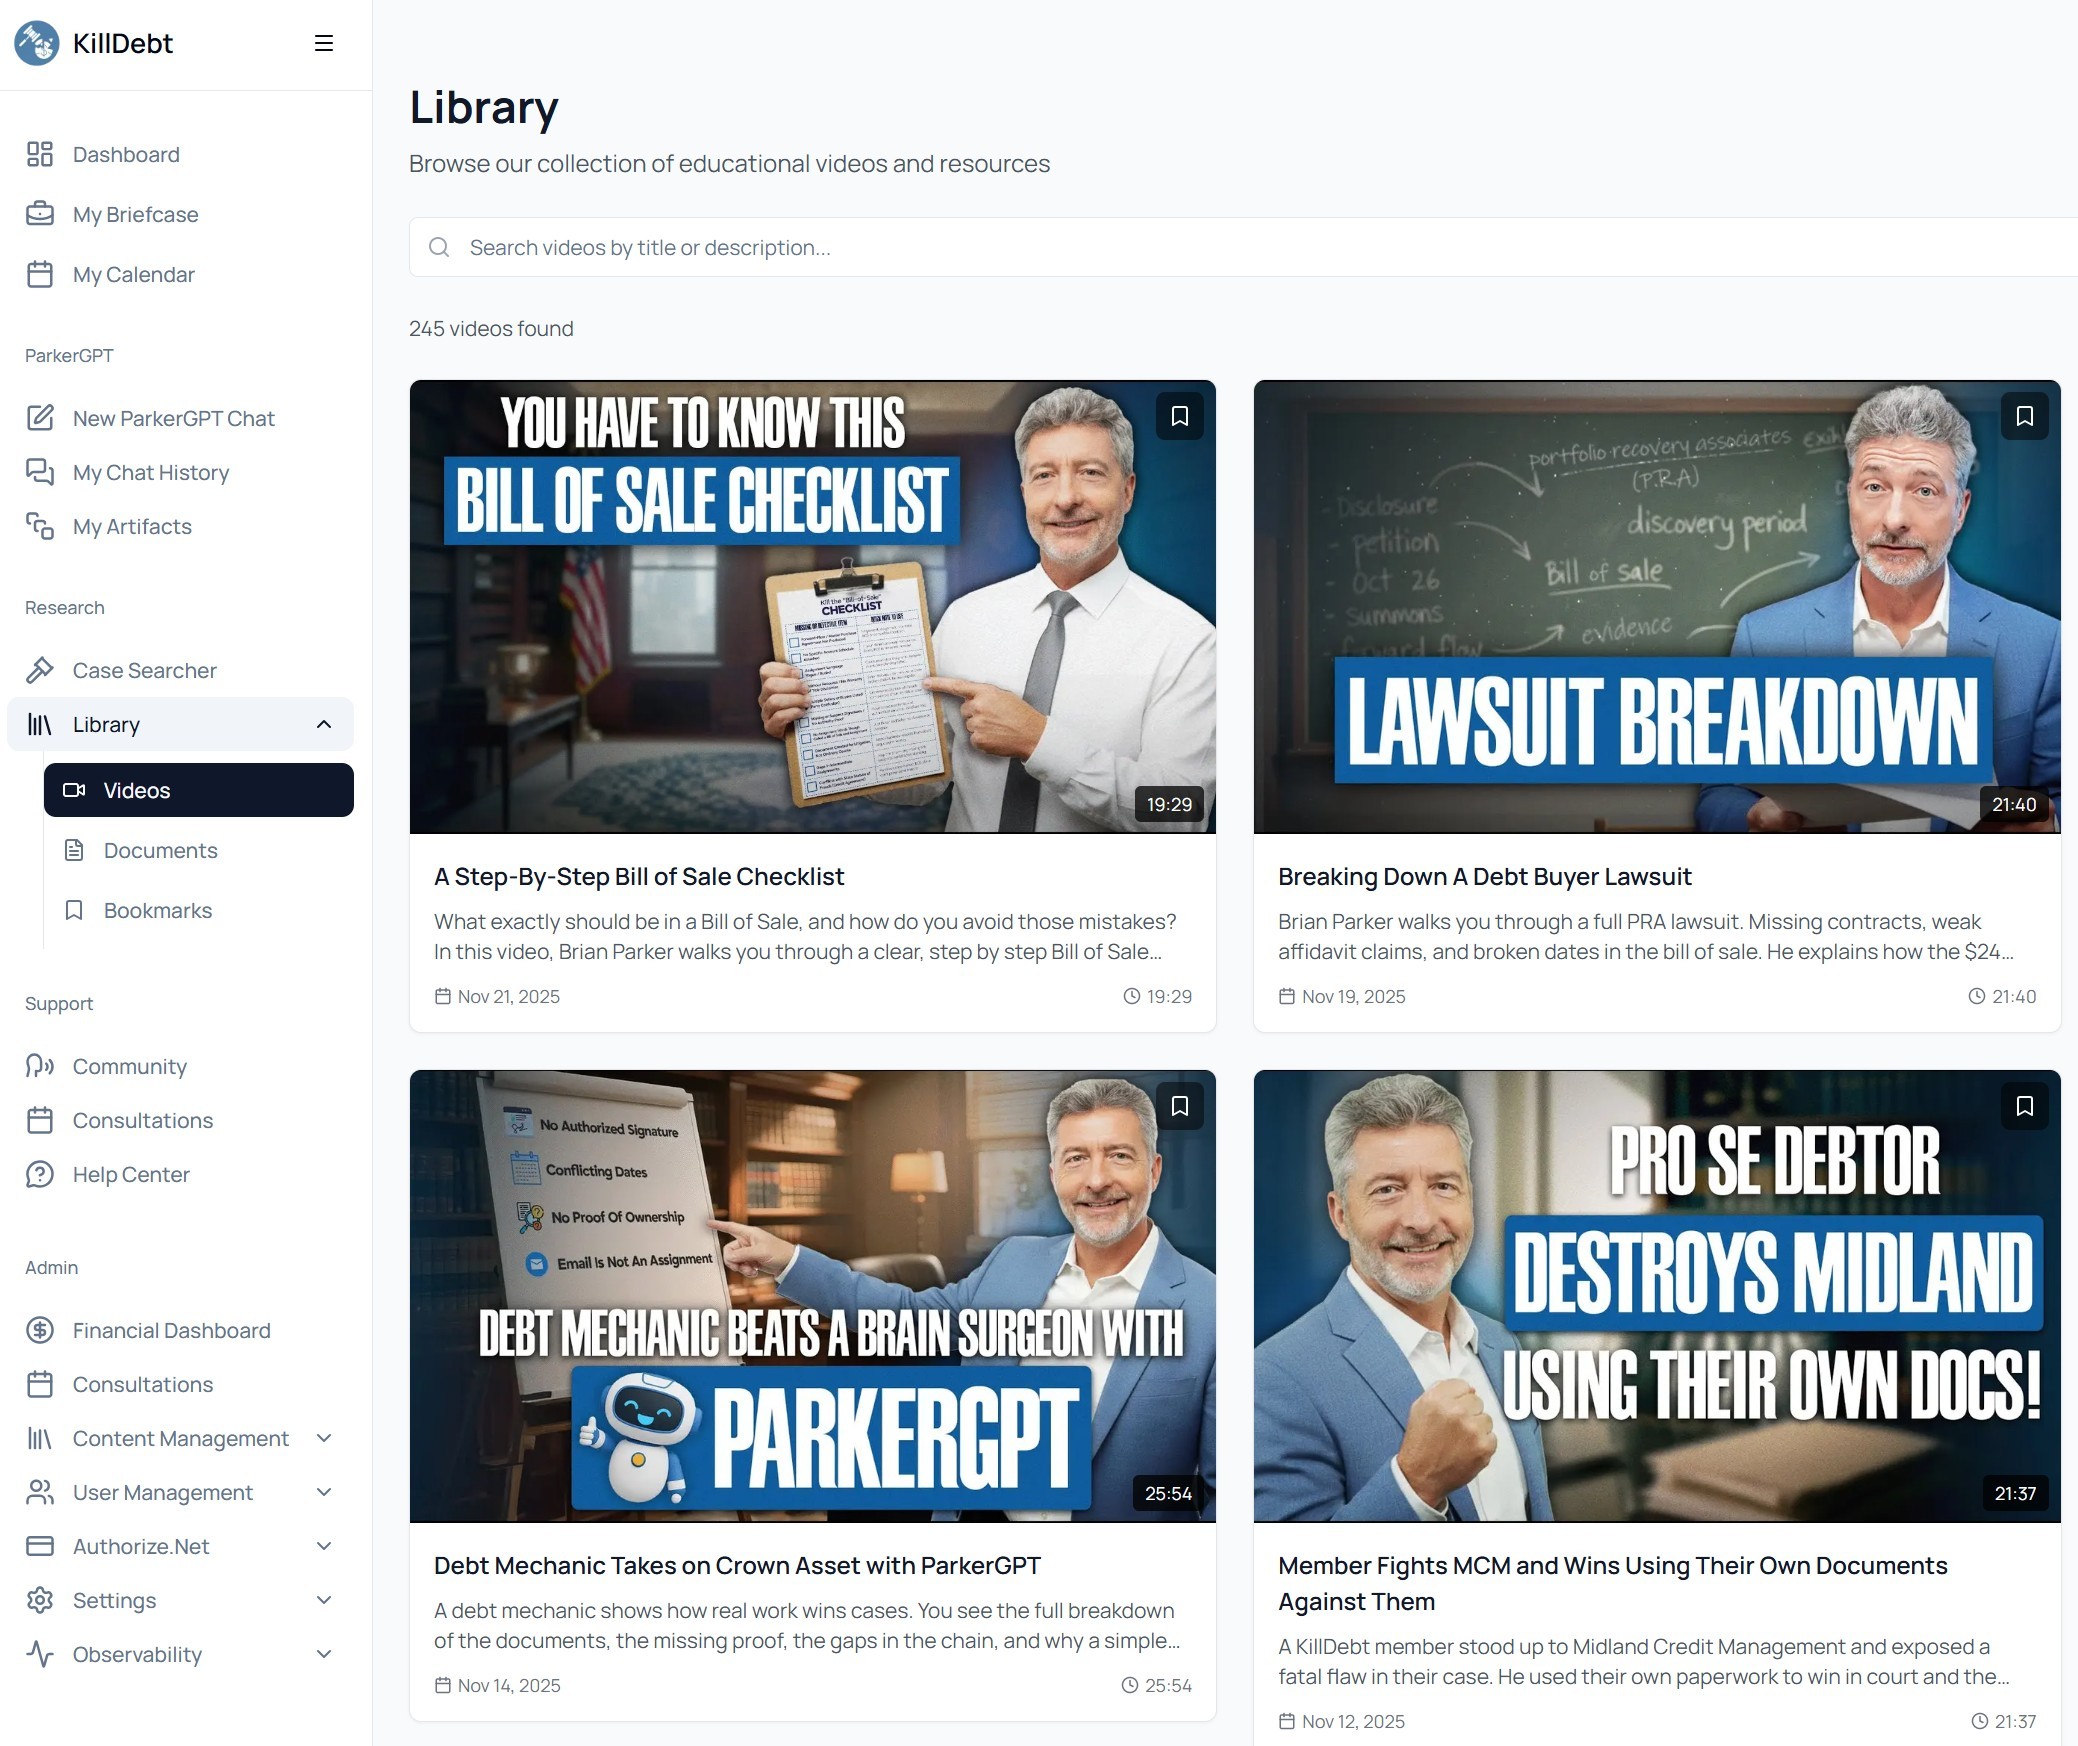Click the KillDebt logo icon
2078x1746 pixels.
(x=37, y=43)
